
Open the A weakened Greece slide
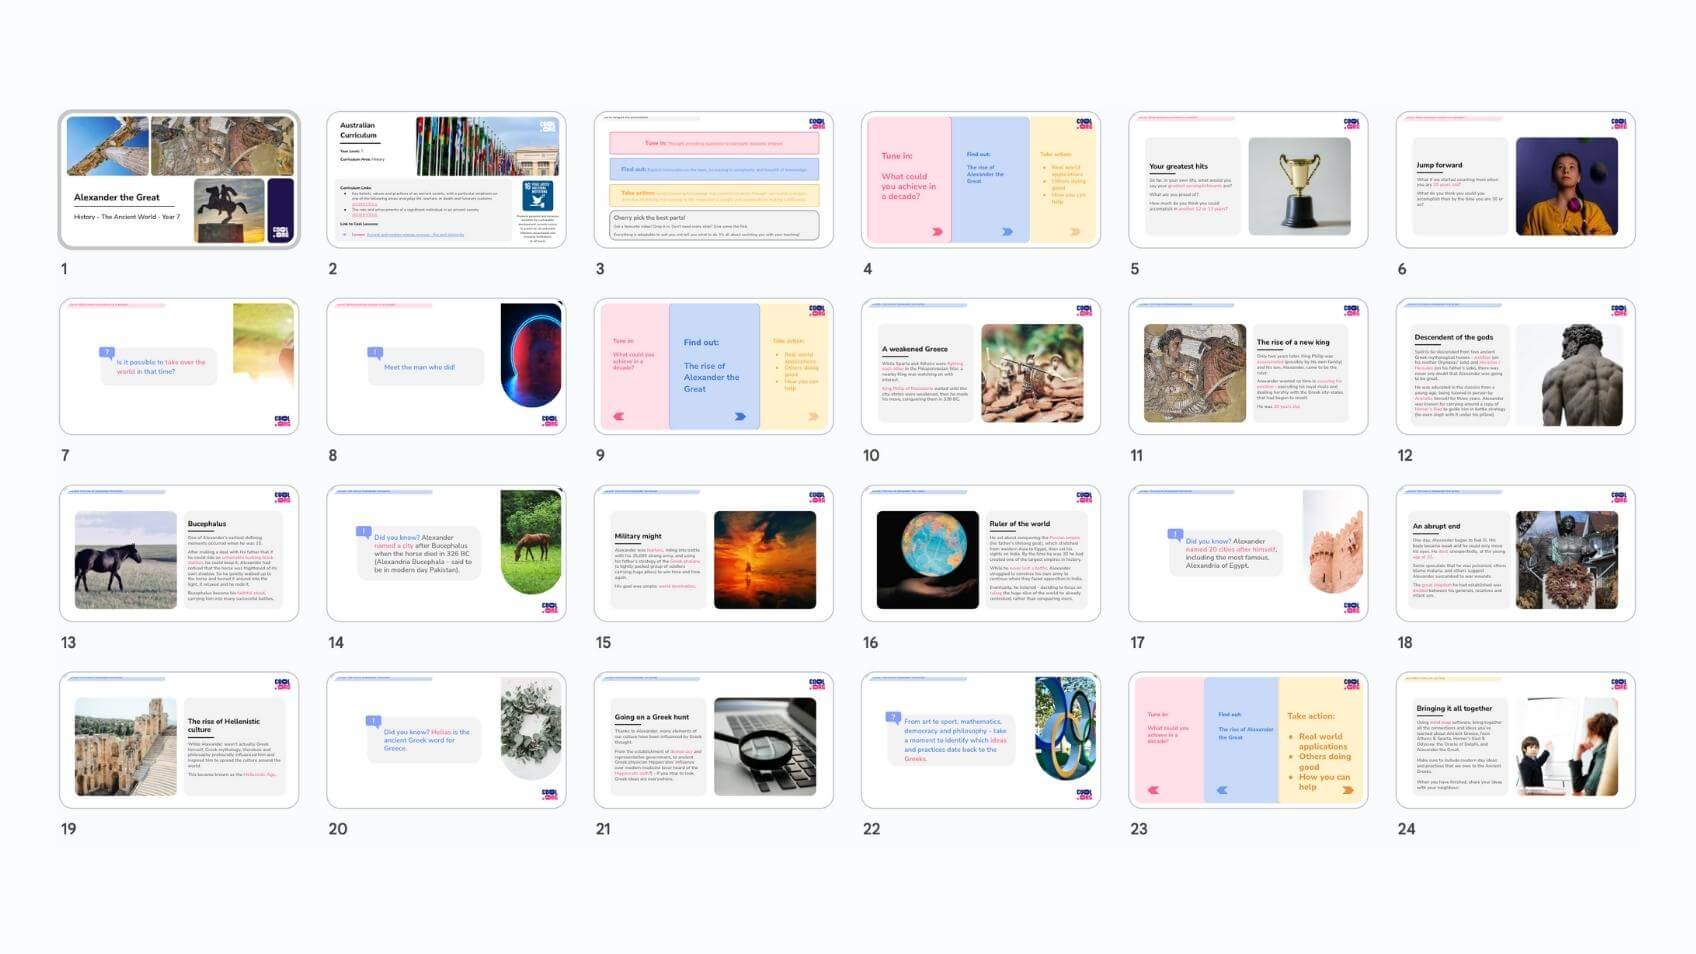pos(980,367)
